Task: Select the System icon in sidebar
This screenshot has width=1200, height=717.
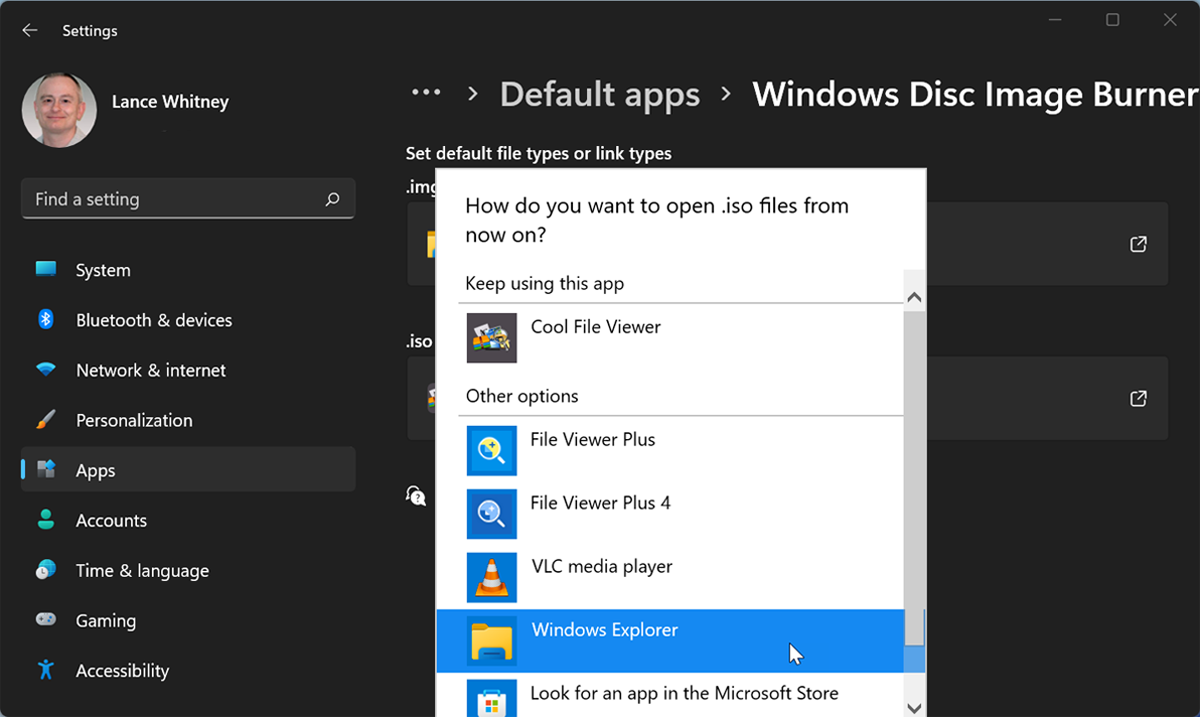Action: click(46, 269)
